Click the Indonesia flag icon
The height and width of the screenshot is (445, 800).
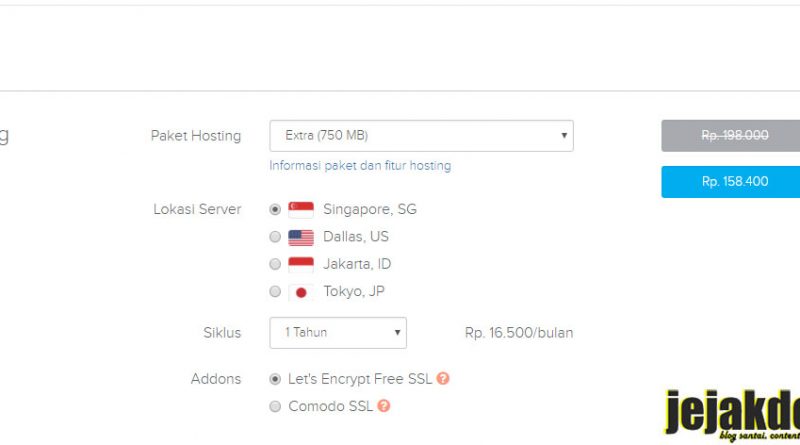(301, 264)
